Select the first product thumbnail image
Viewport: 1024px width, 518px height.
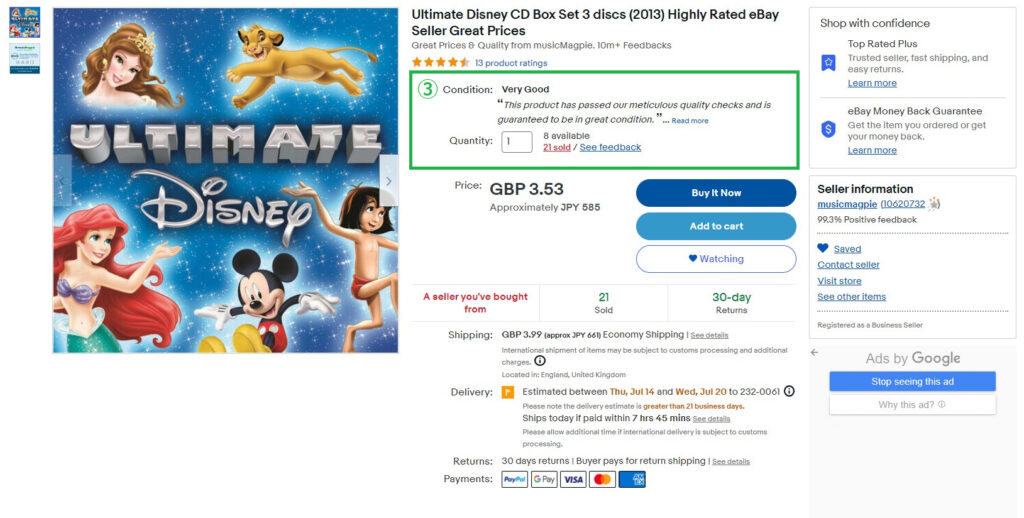(x=24, y=23)
